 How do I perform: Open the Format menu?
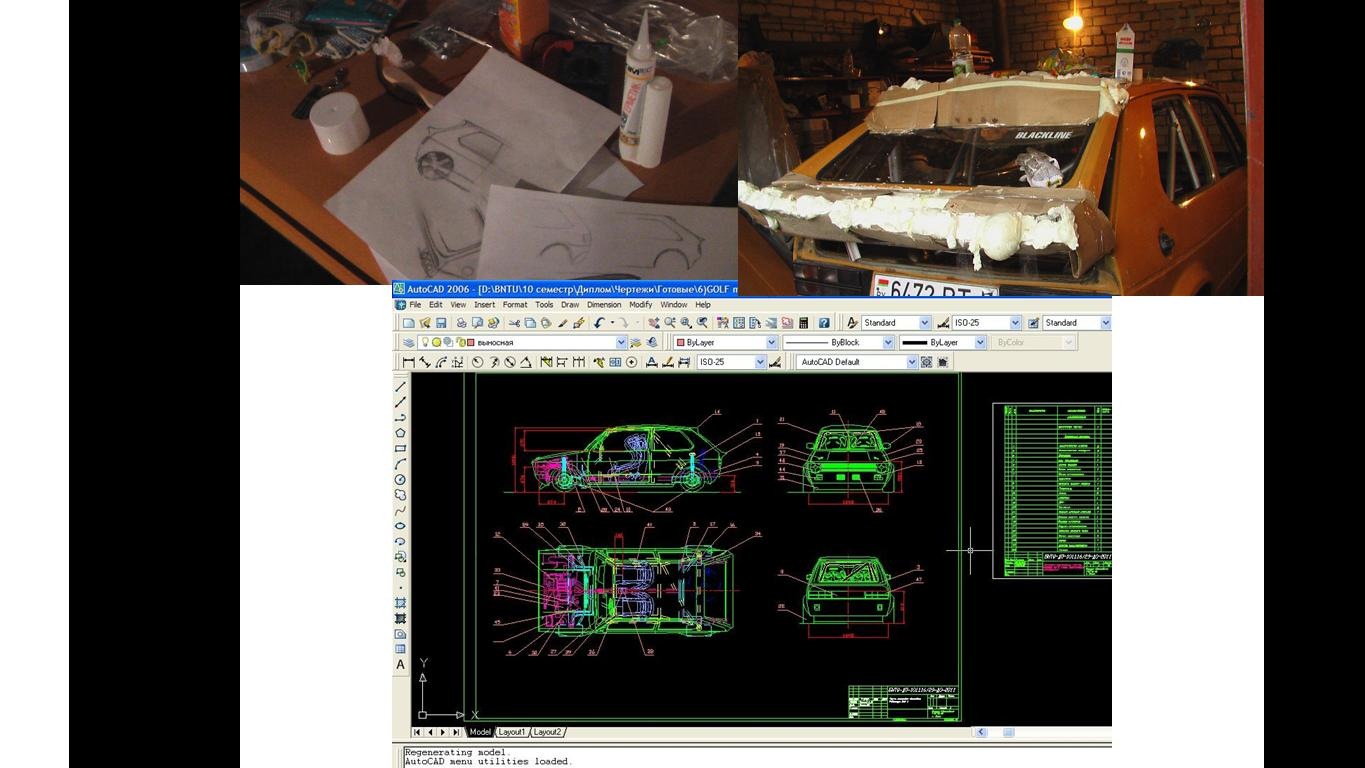point(515,305)
